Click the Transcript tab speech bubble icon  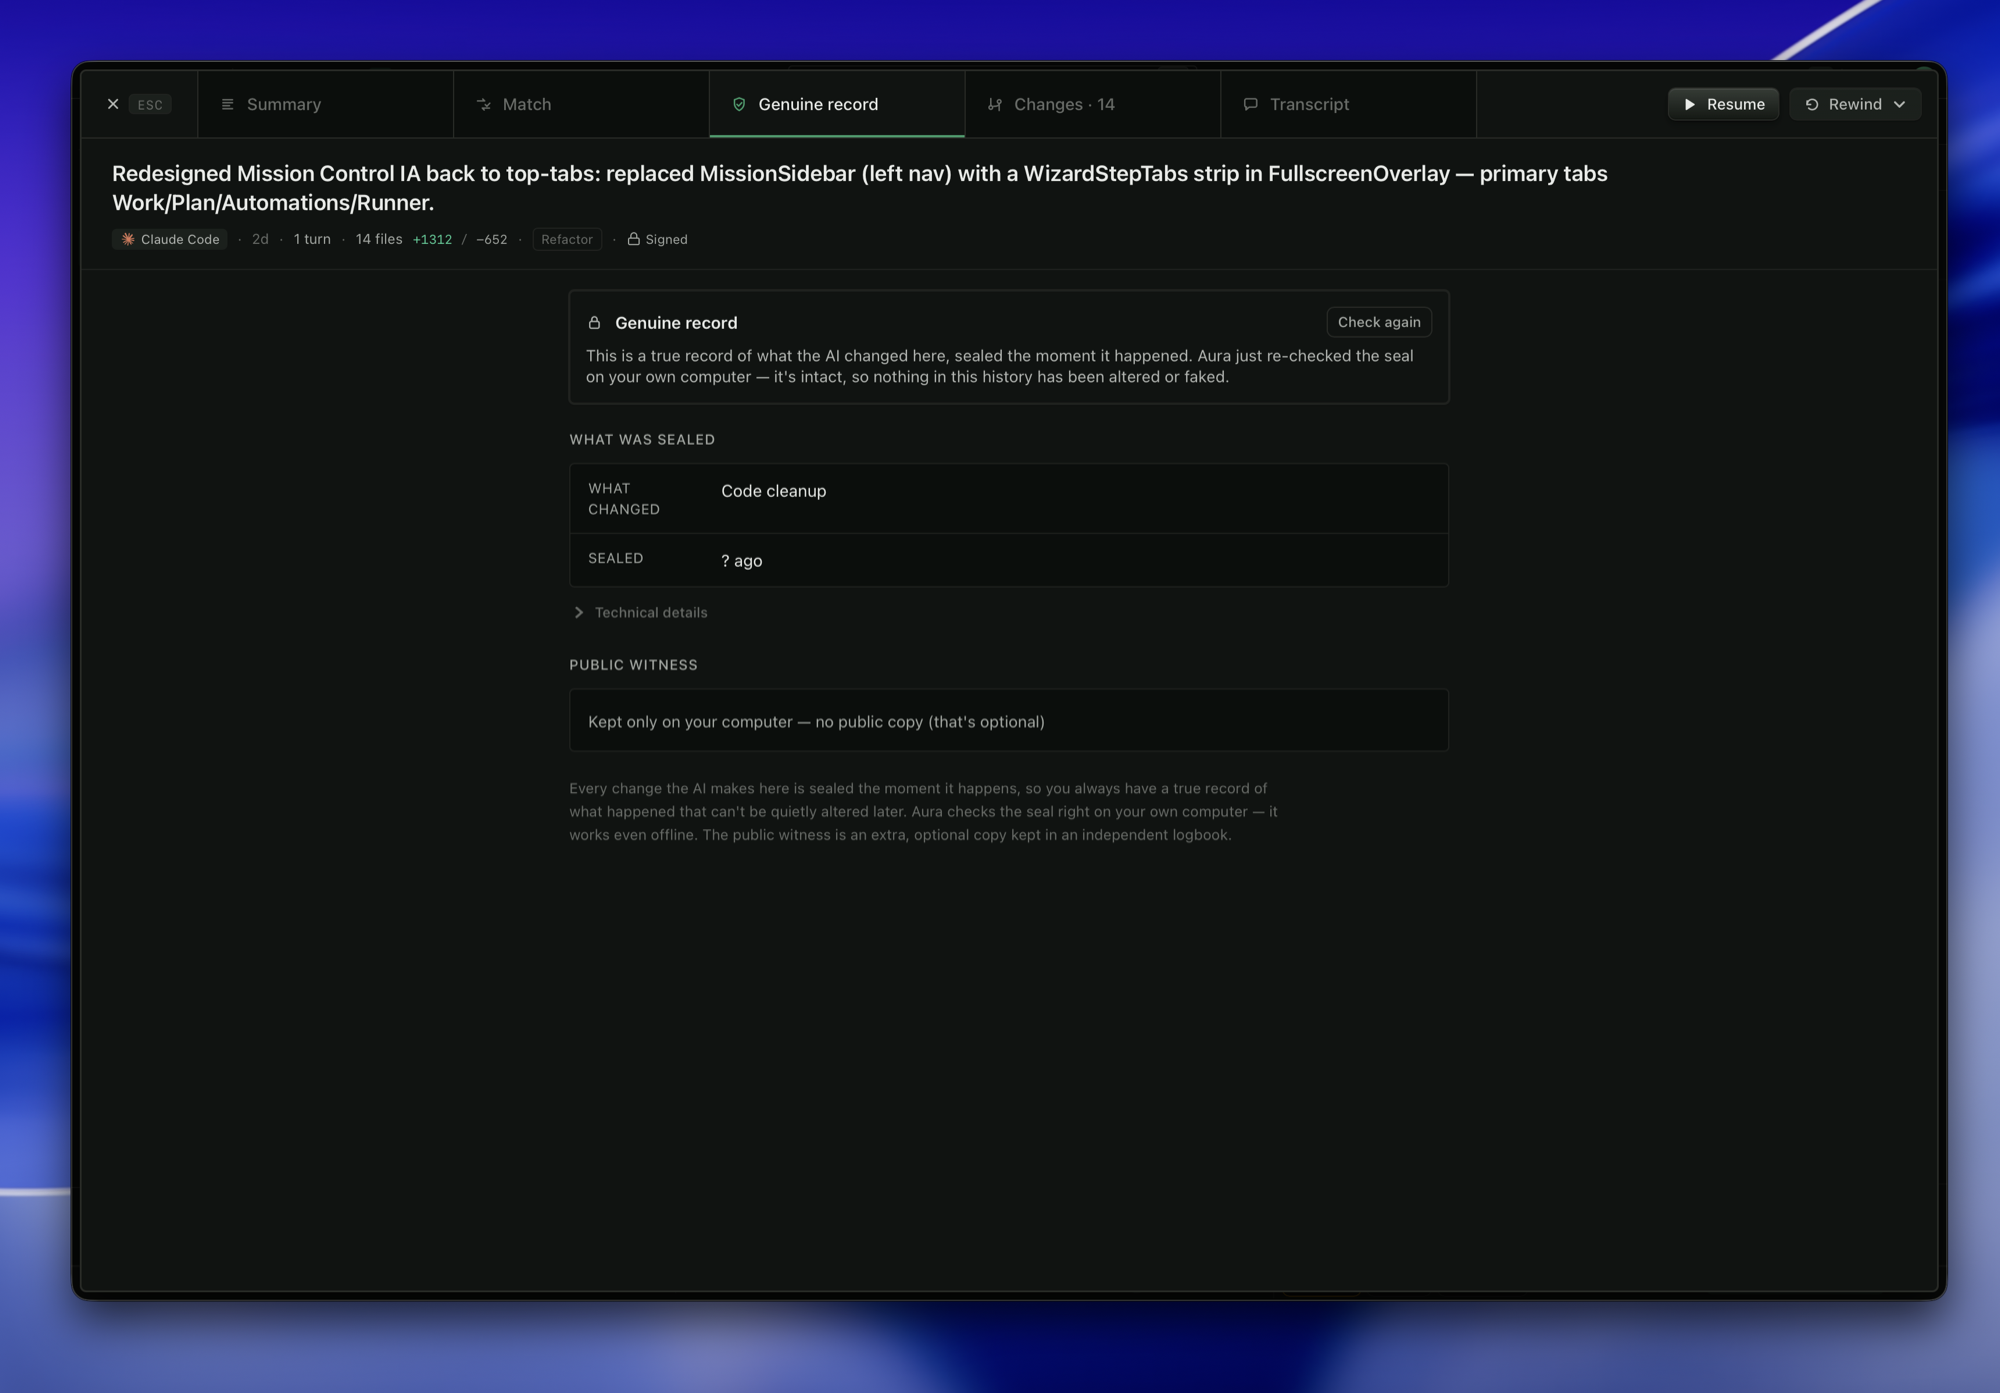pos(1250,104)
